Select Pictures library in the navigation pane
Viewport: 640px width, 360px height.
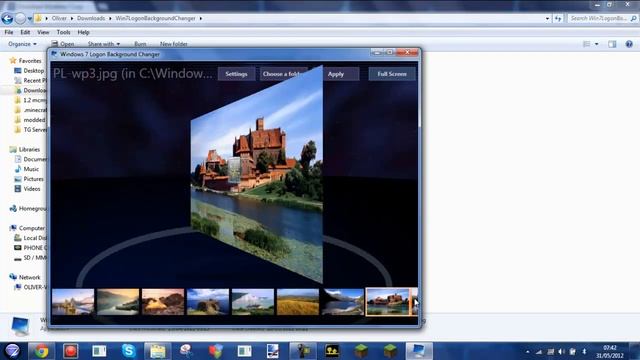33,179
